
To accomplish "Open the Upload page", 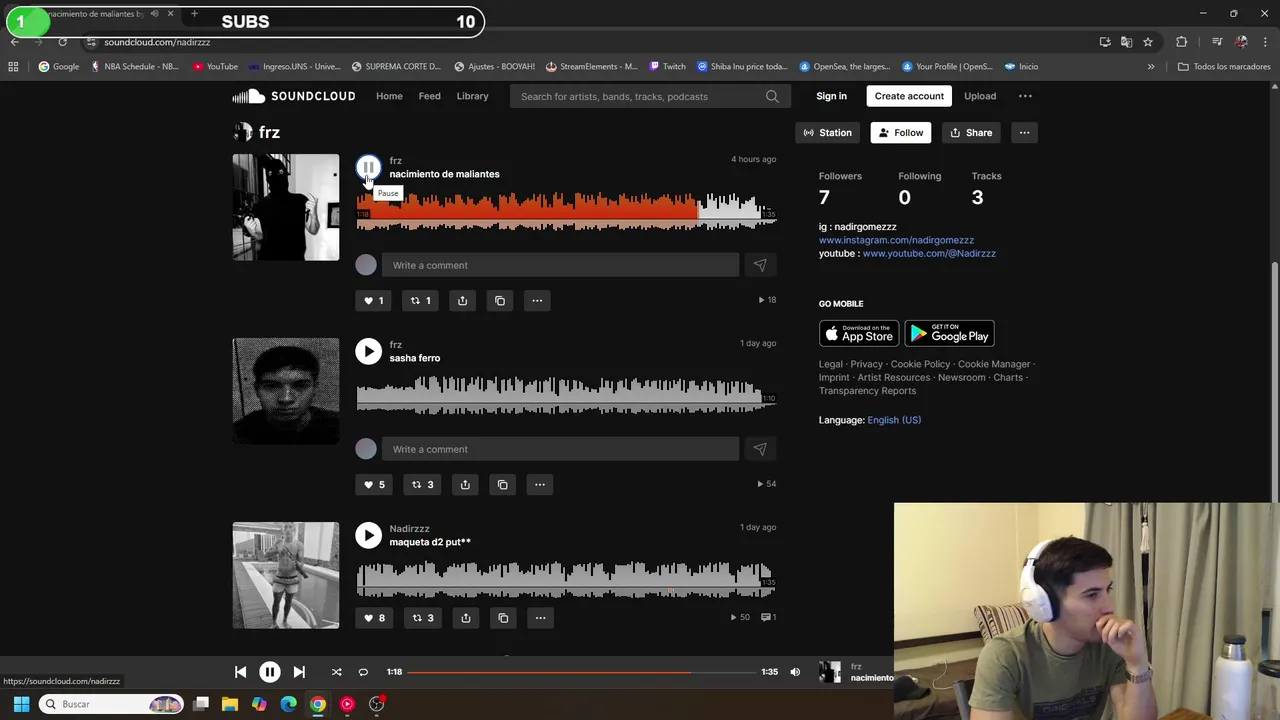I will coord(980,96).
